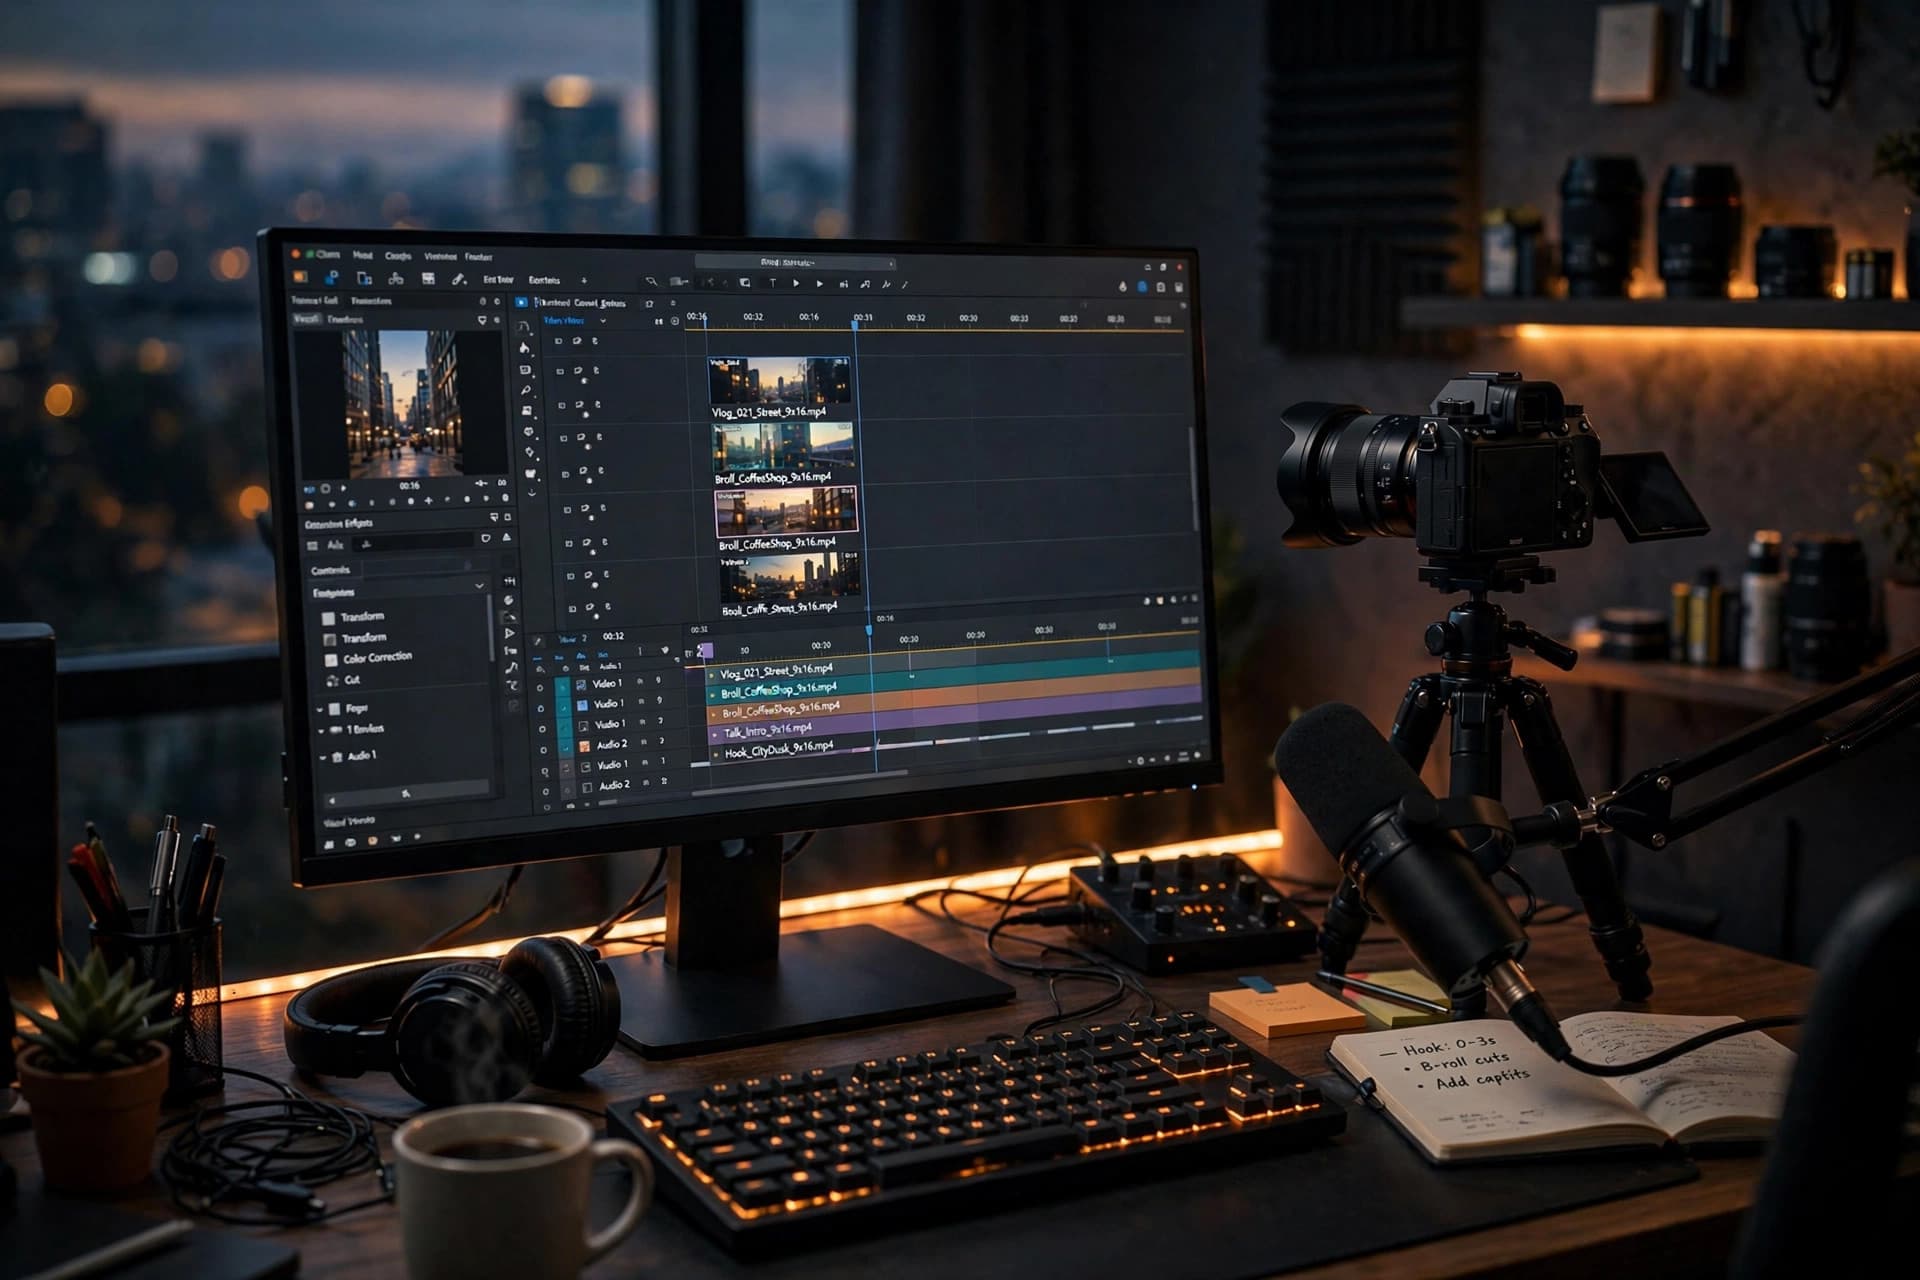Click the vertical scrollbar of the effects list
Image resolution: width=1920 pixels, height=1280 pixels.
[x=491, y=627]
